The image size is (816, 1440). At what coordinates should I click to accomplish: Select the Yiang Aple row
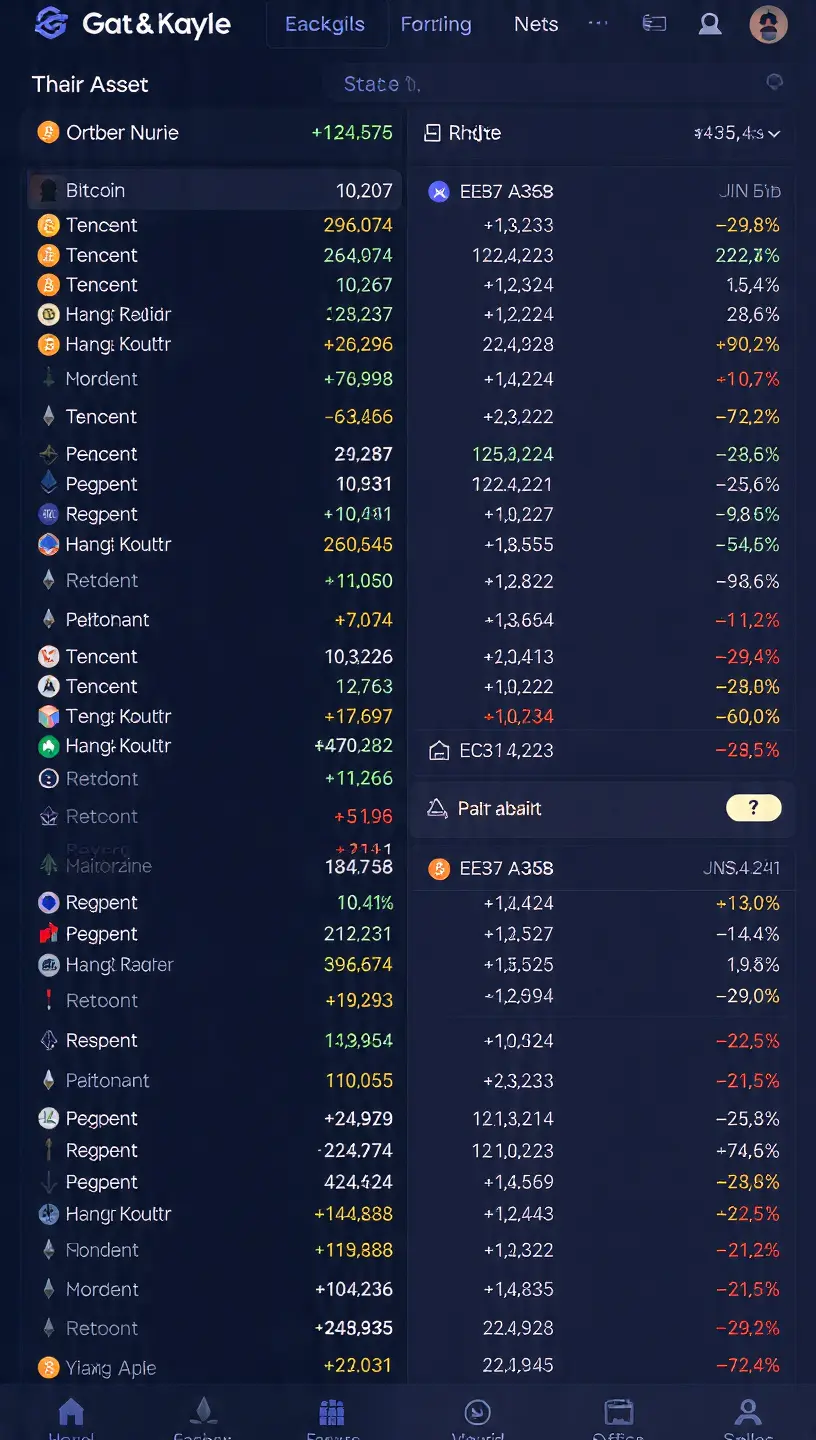click(x=214, y=1367)
